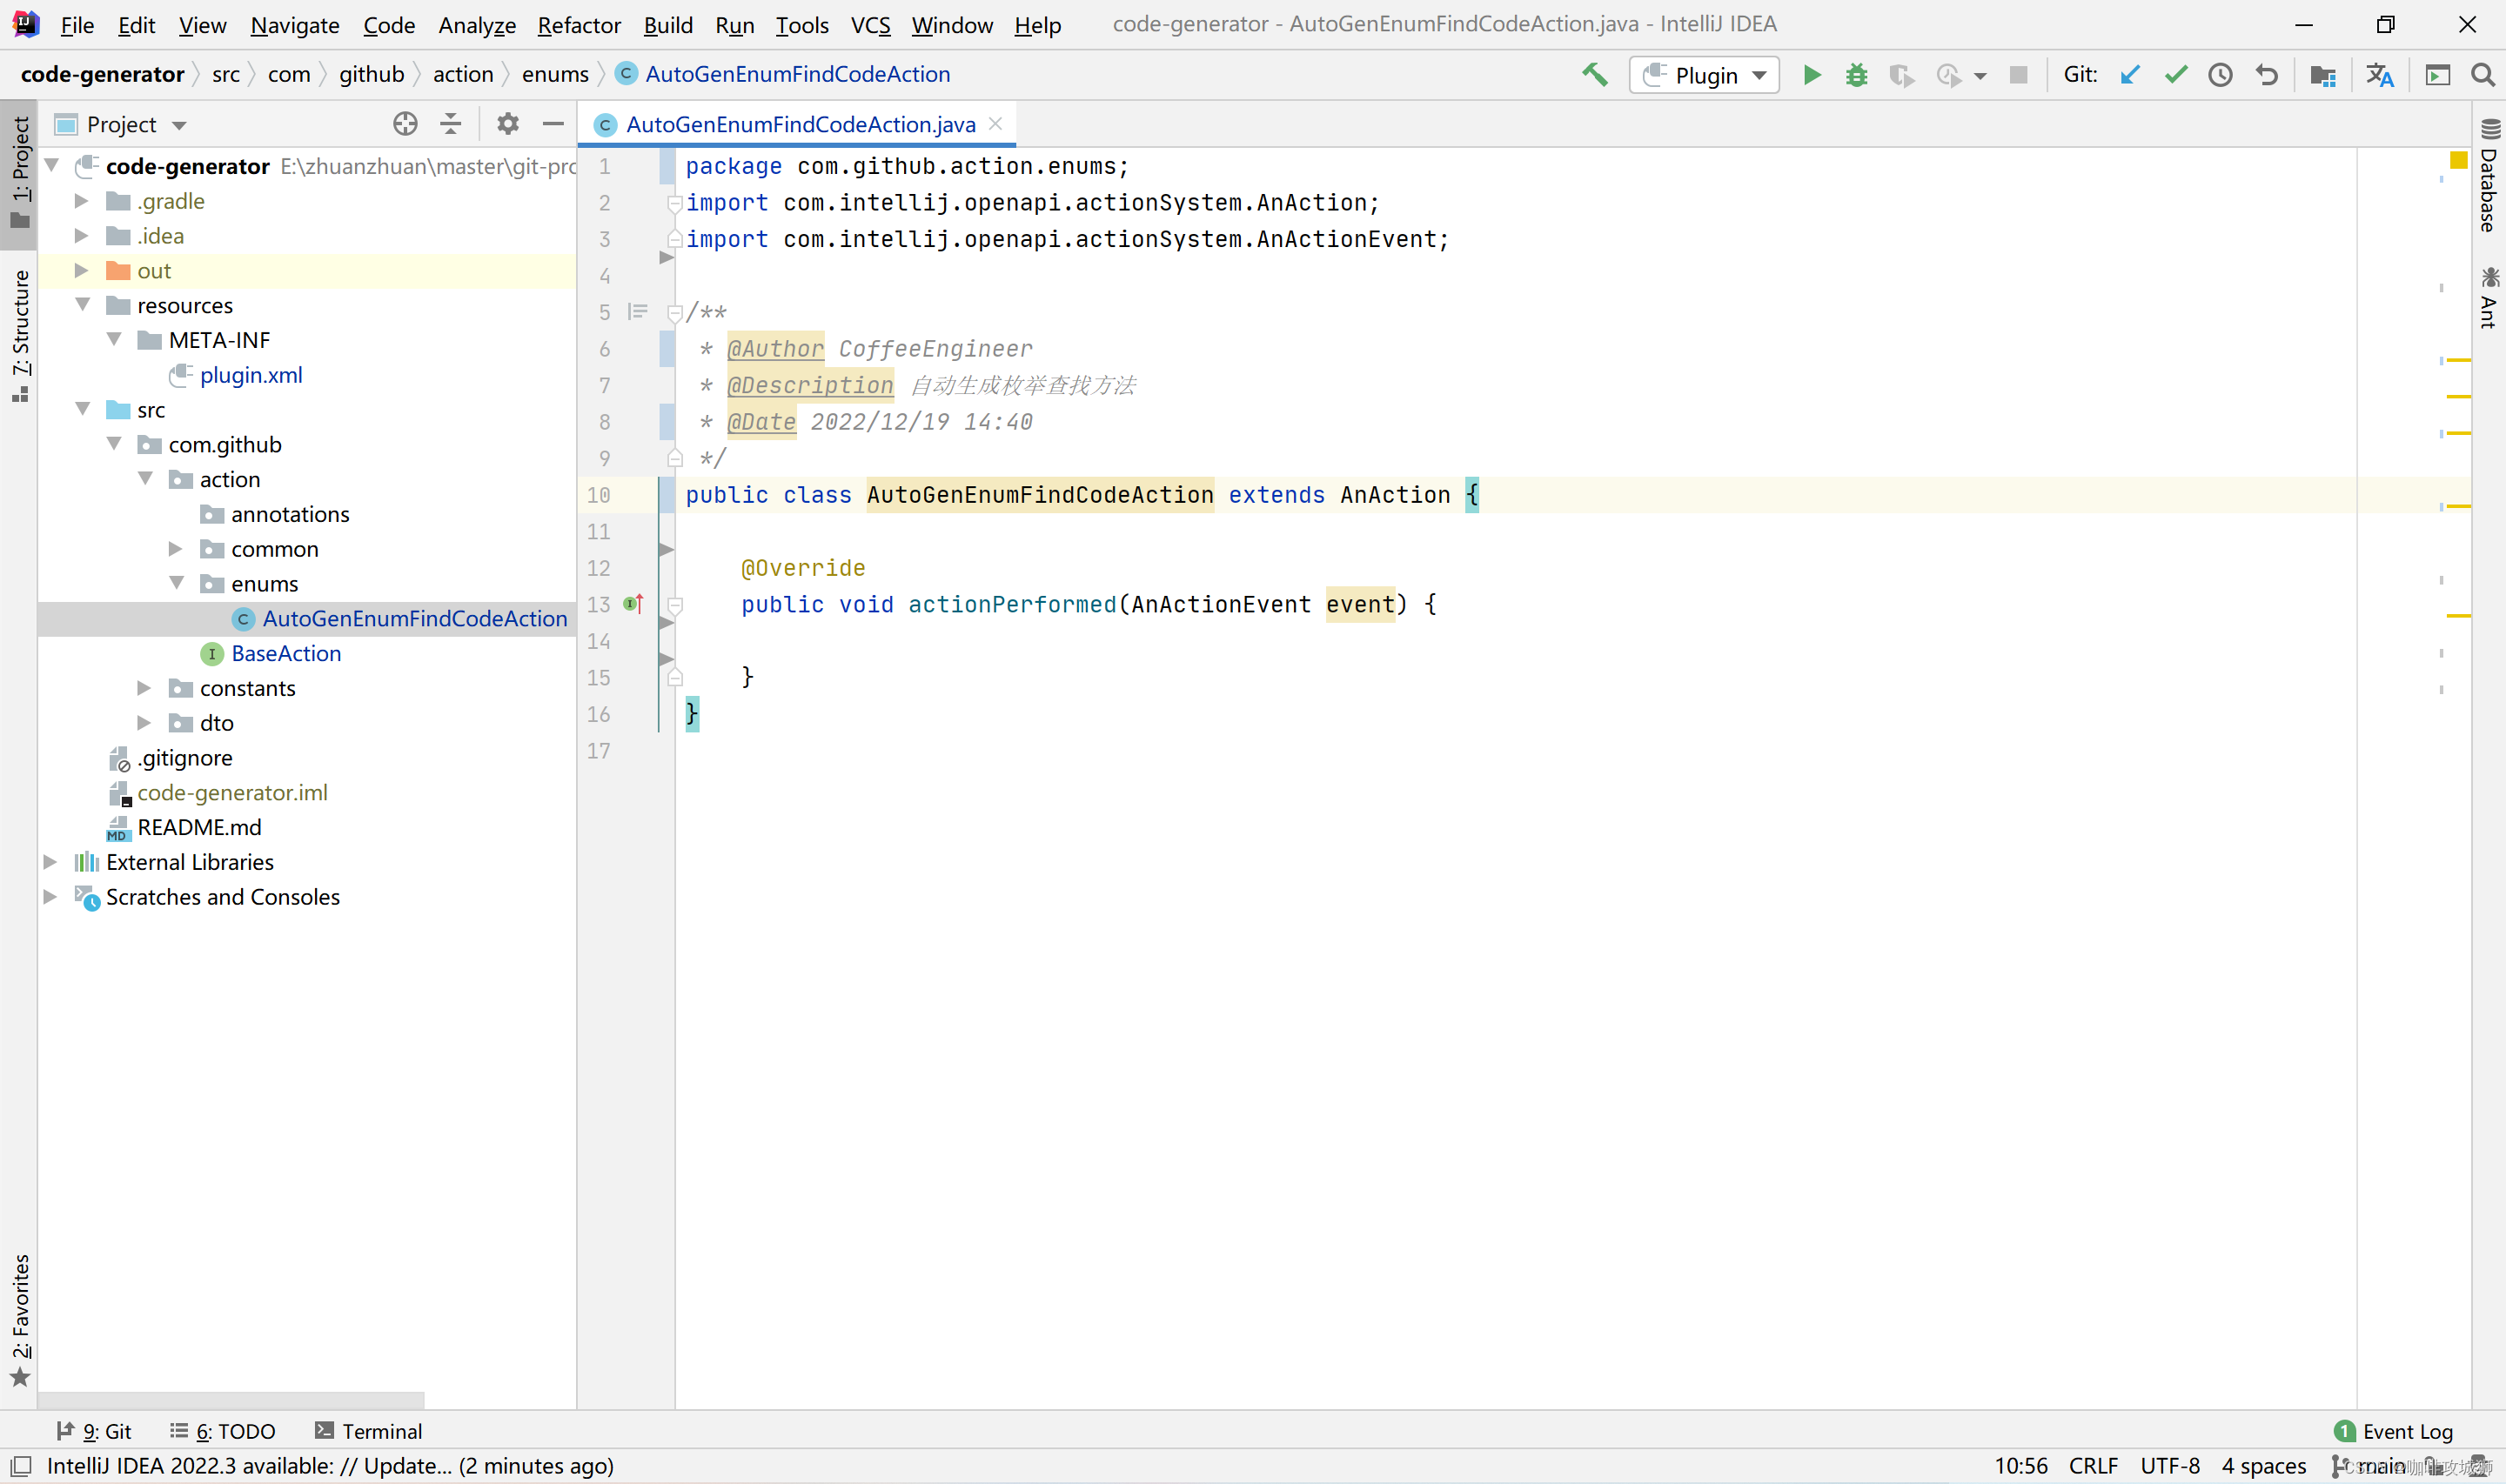The width and height of the screenshot is (2506, 1484).
Task: Select plugin.xml in project tree
Action: [250, 375]
